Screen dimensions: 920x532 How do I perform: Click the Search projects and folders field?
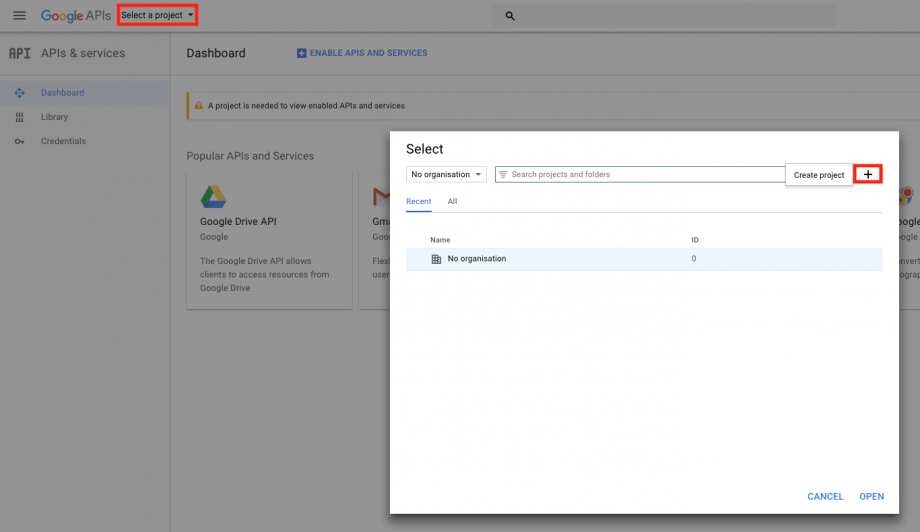[x=640, y=174]
